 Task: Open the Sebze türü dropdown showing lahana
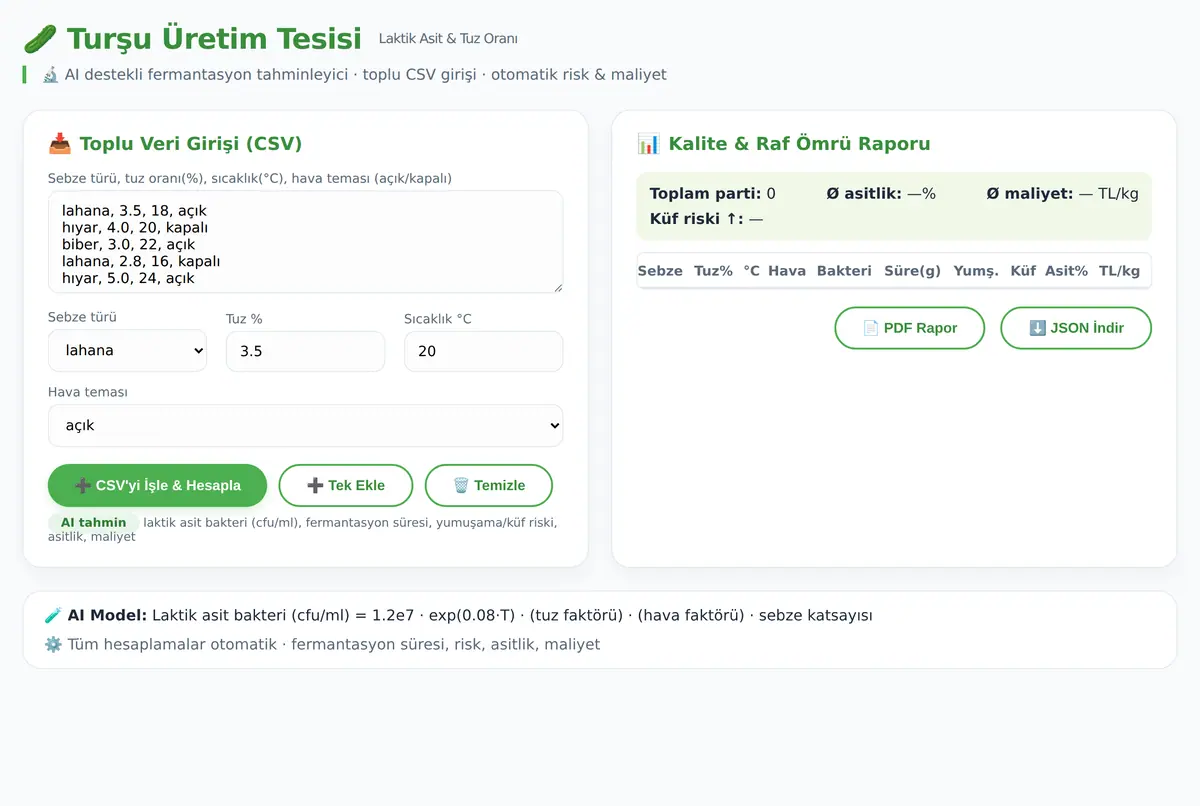pos(127,351)
